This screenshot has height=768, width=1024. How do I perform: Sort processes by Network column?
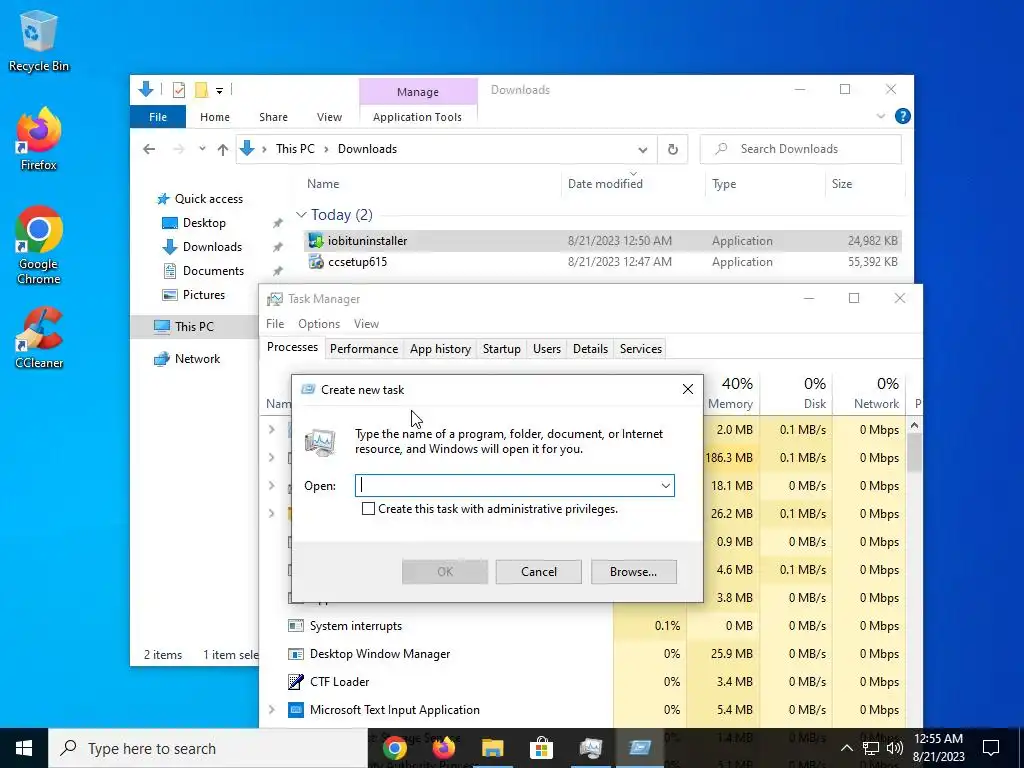click(869, 392)
